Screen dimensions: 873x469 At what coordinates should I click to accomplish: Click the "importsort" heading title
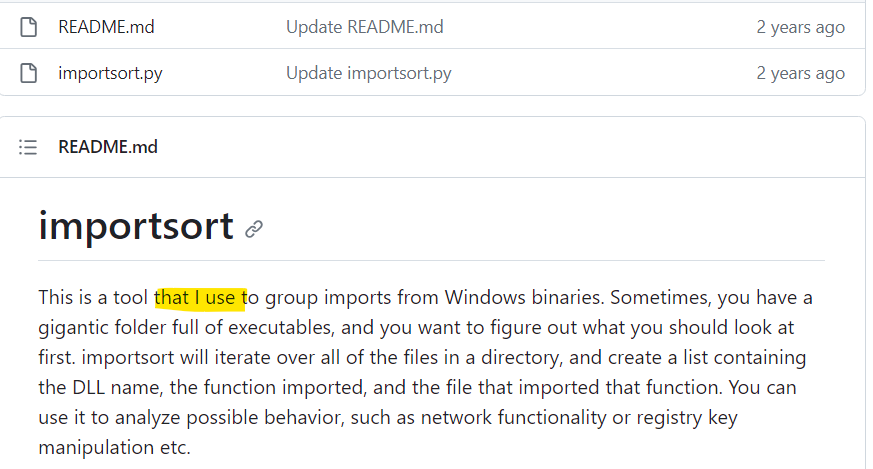(136, 226)
